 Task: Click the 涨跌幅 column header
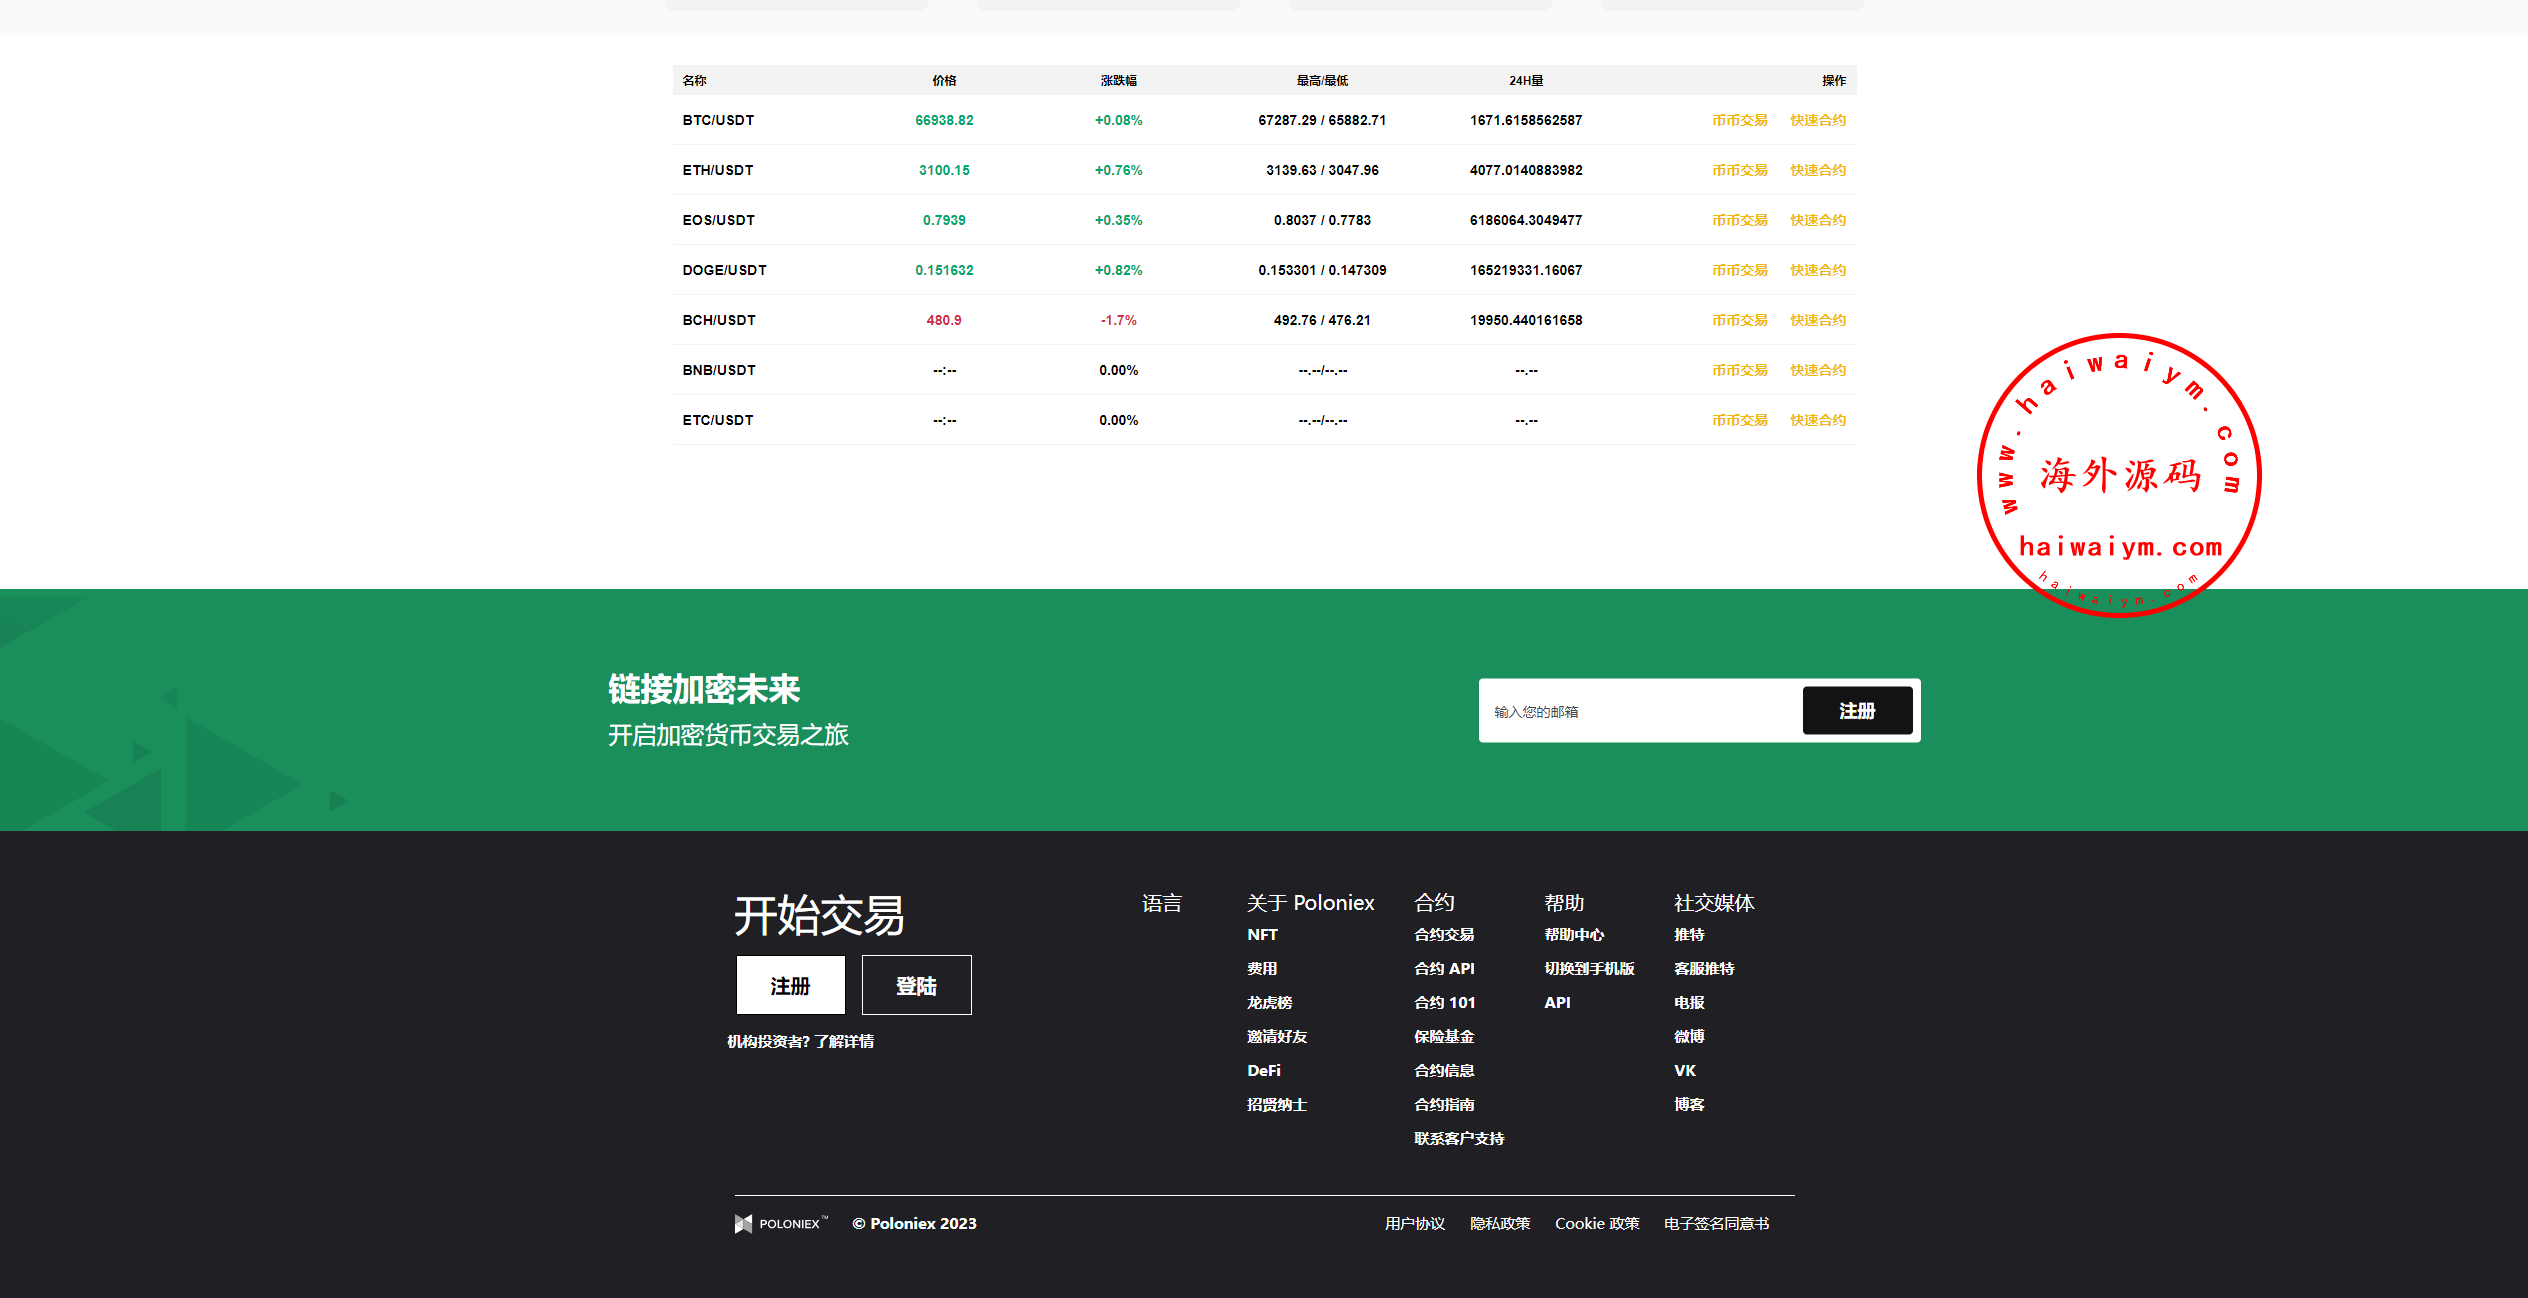pyautogui.click(x=1118, y=80)
